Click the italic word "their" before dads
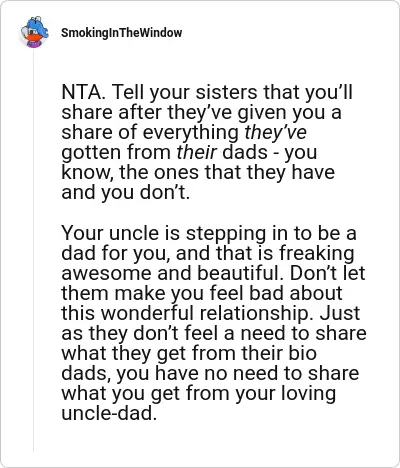Image resolution: width=400 pixels, height=468 pixels. [197, 152]
